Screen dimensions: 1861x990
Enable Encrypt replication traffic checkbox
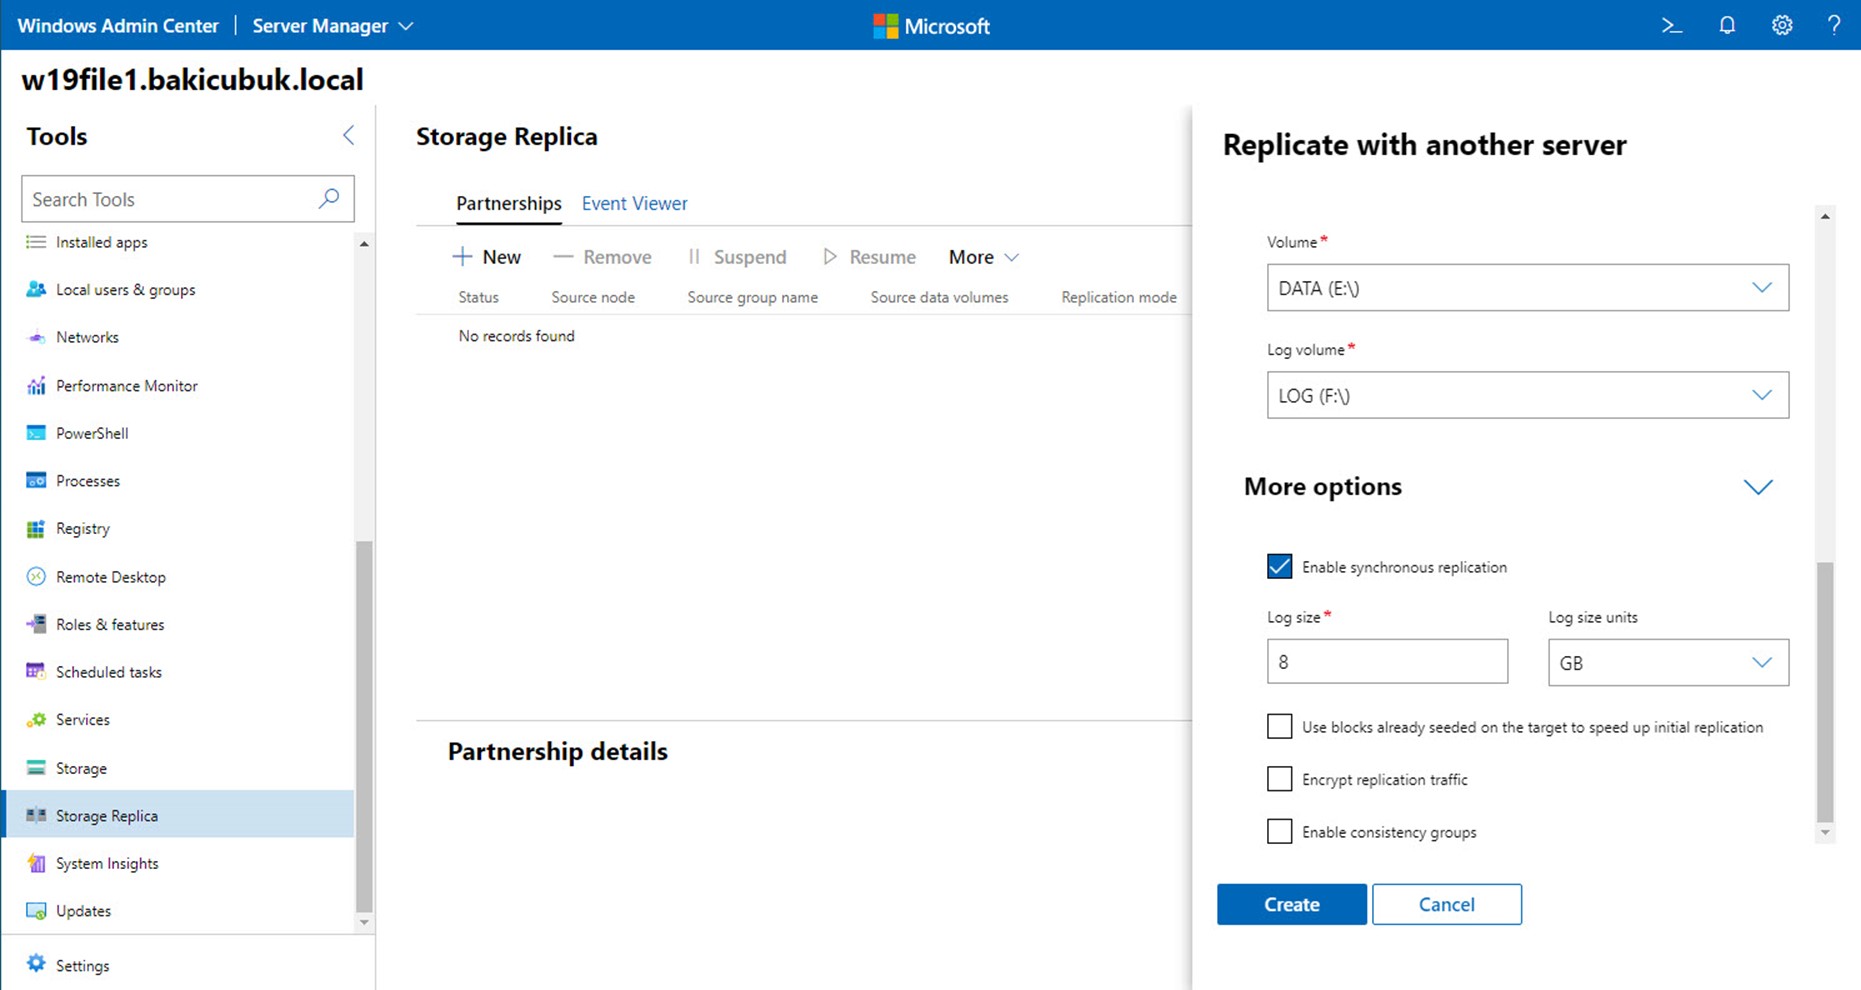click(x=1279, y=779)
